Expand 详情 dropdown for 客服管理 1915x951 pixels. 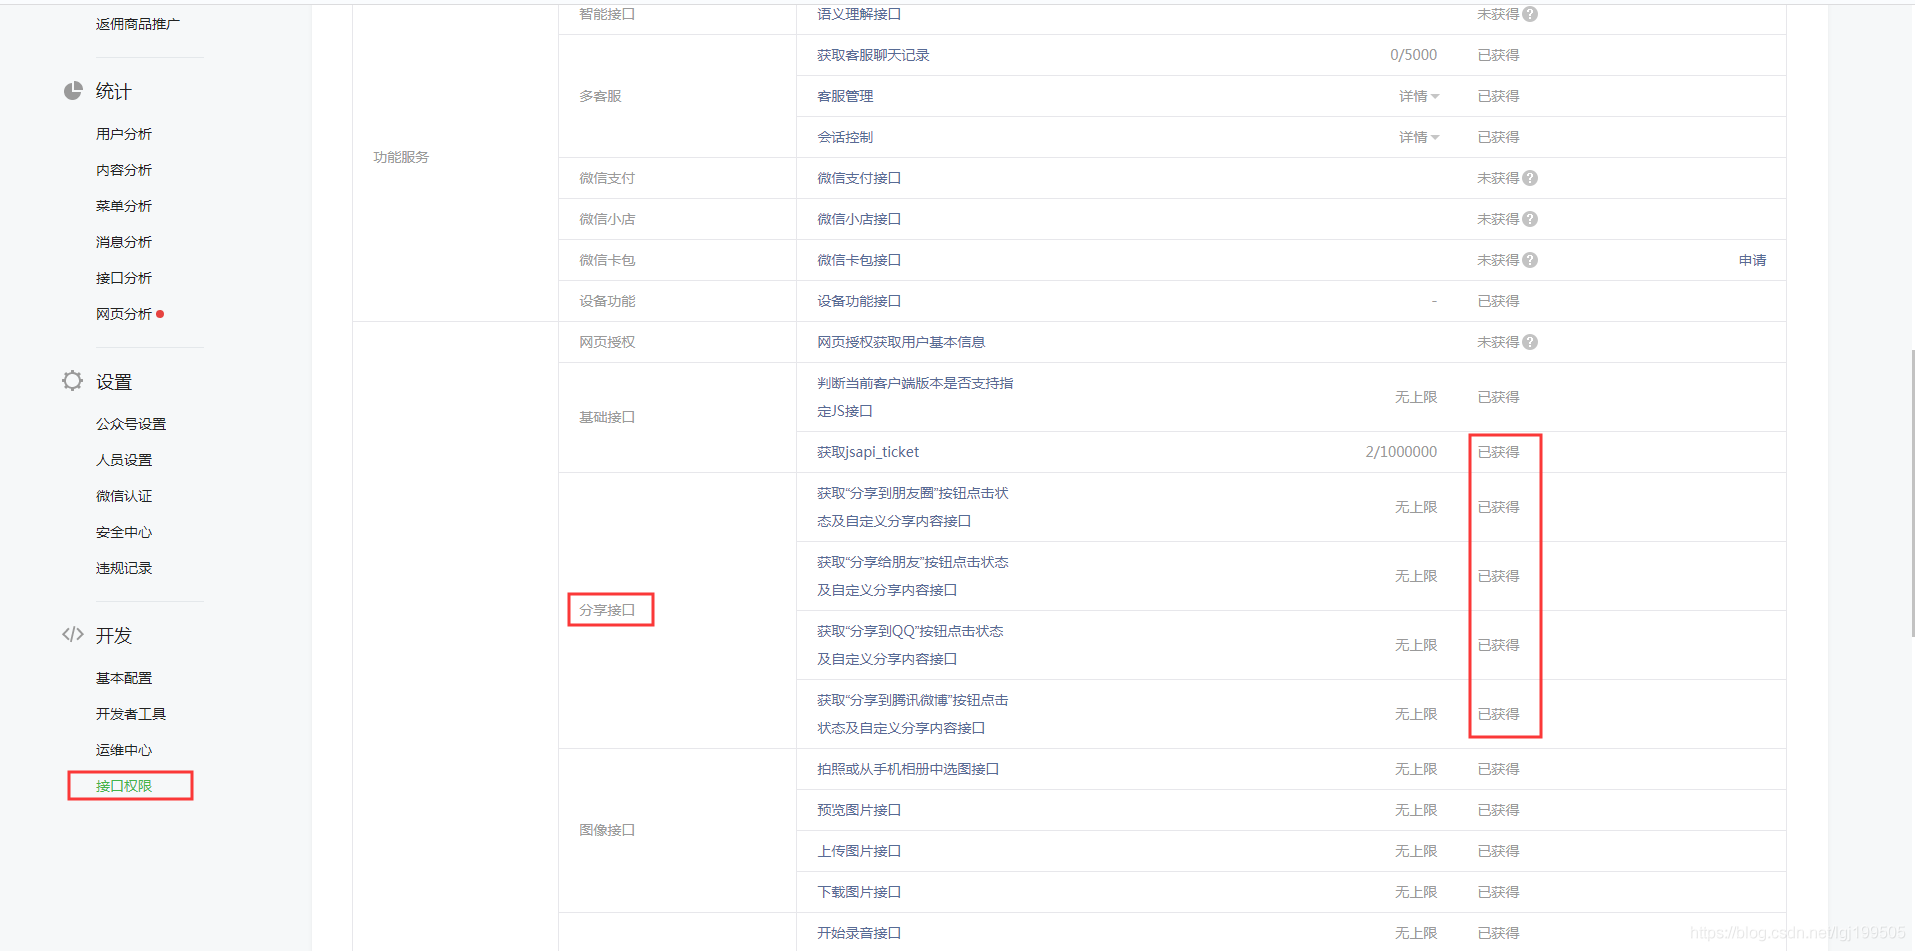tap(1419, 95)
